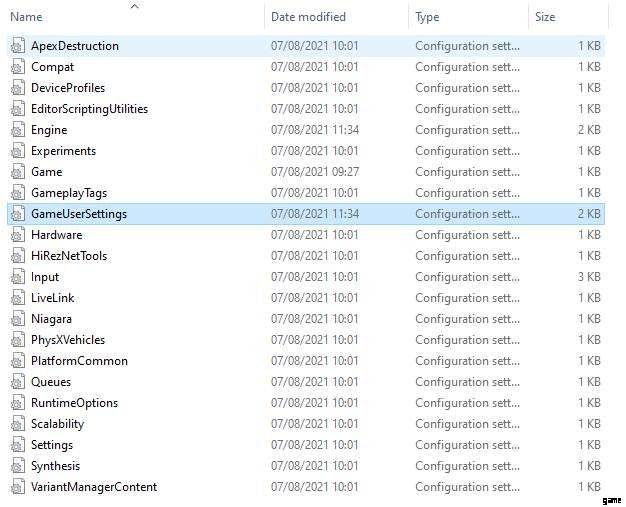This screenshot has width=626, height=507.
Task: Click the GameUserSettings file icon
Action: coord(16,214)
